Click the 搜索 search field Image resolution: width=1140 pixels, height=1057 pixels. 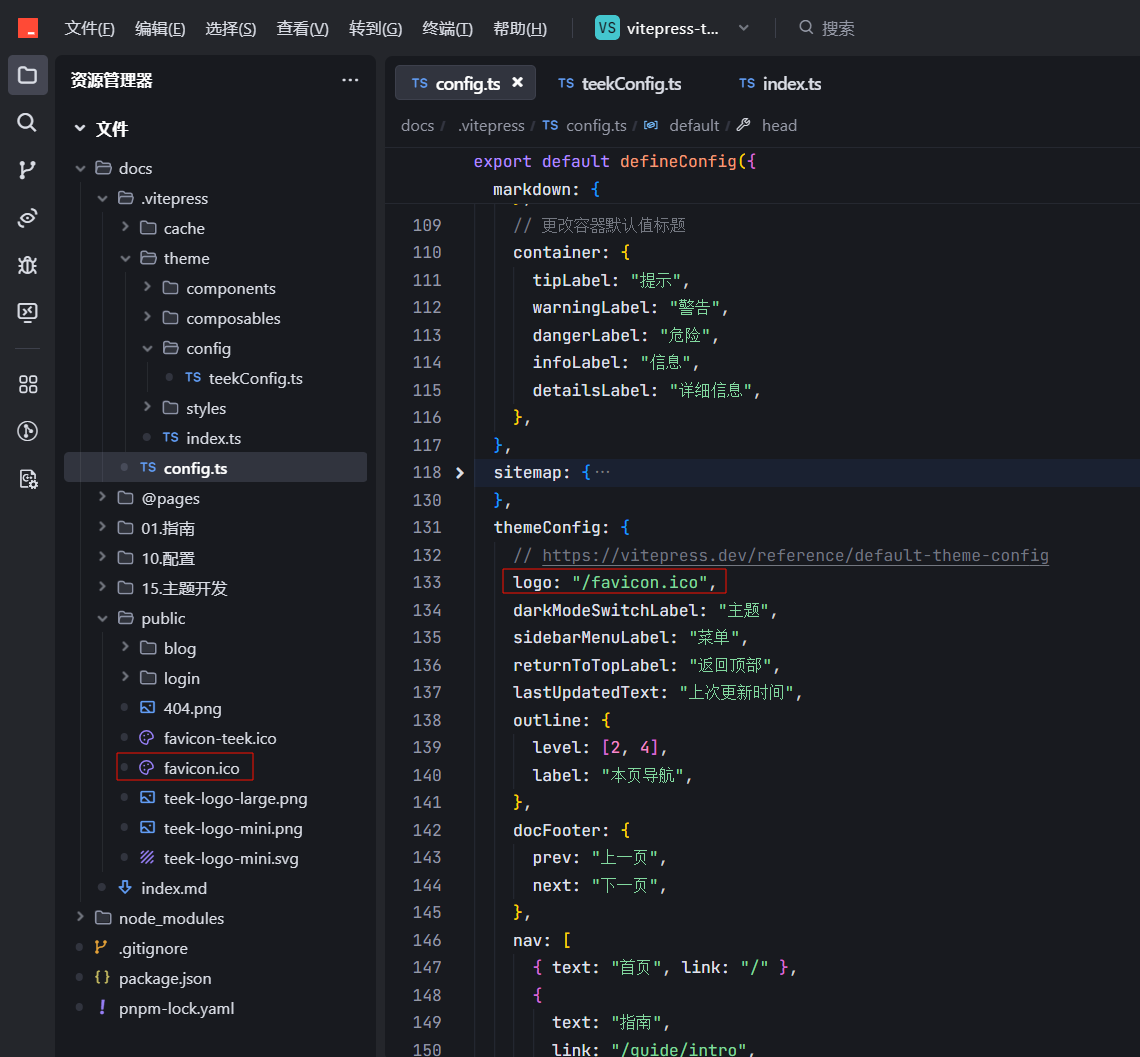827,28
